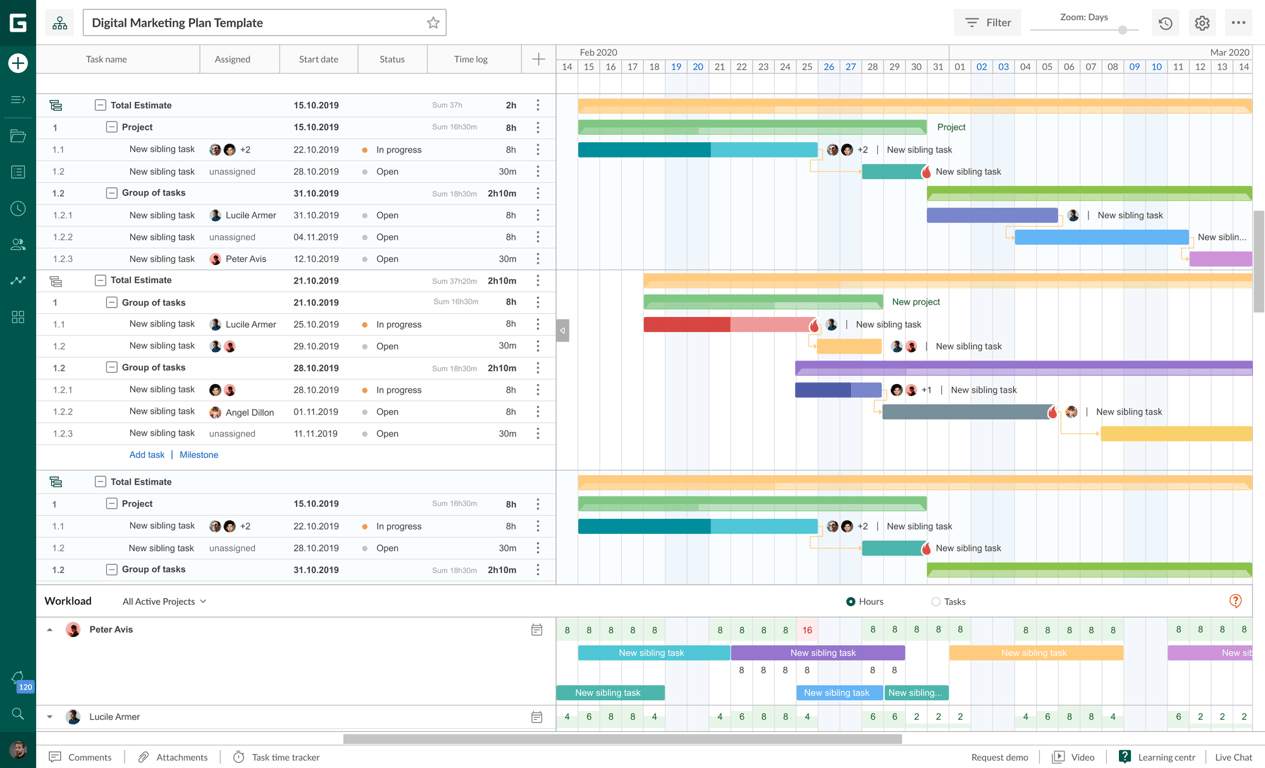This screenshot has height=768, width=1265.
Task: Open project history with the clock arrow icon
Action: tap(1164, 22)
